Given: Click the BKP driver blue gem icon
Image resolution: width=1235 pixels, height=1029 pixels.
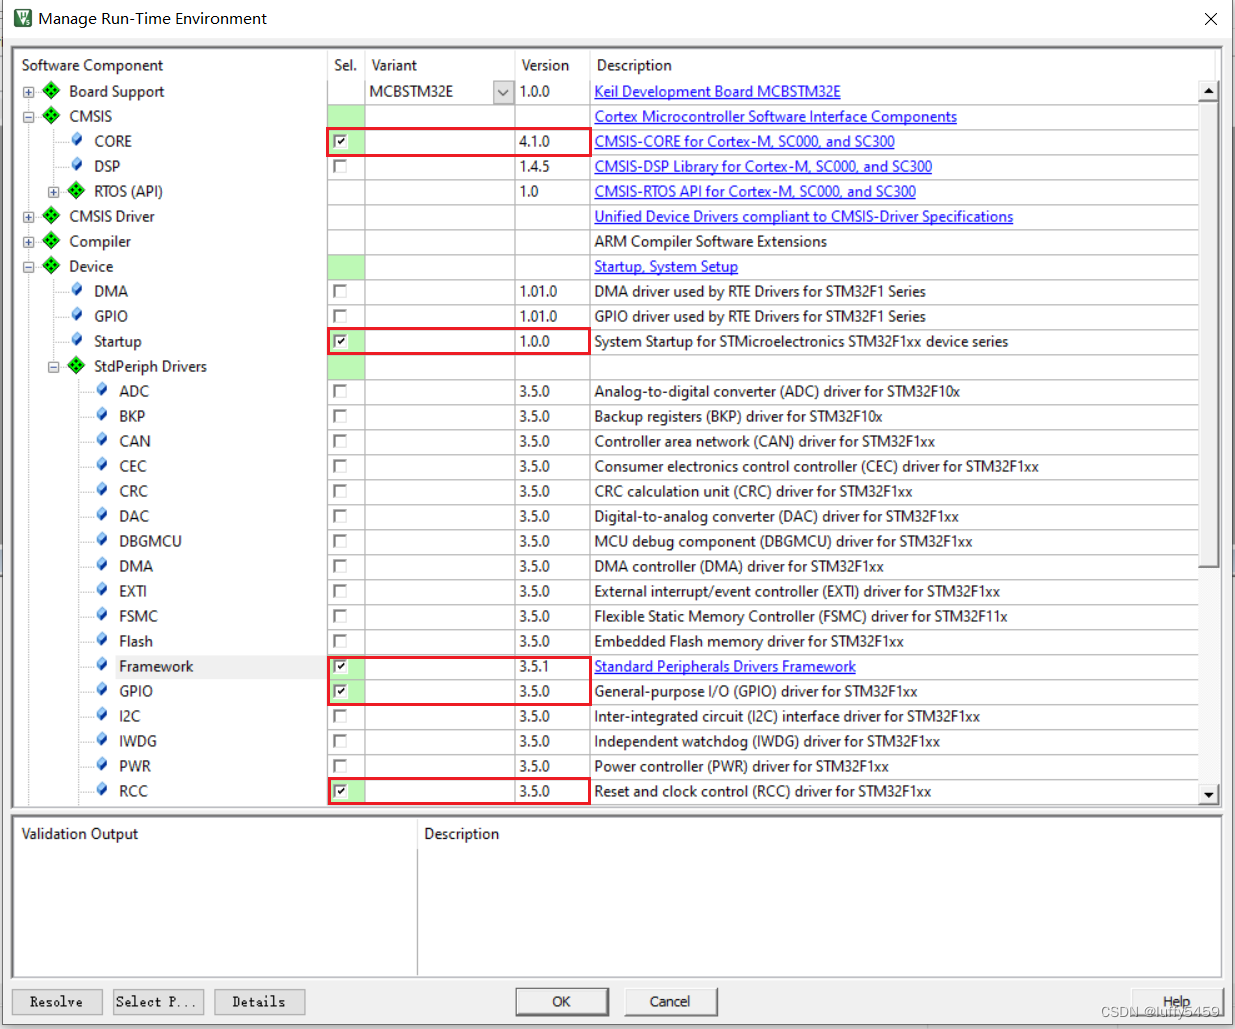Looking at the screenshot, I should pyautogui.click(x=102, y=415).
